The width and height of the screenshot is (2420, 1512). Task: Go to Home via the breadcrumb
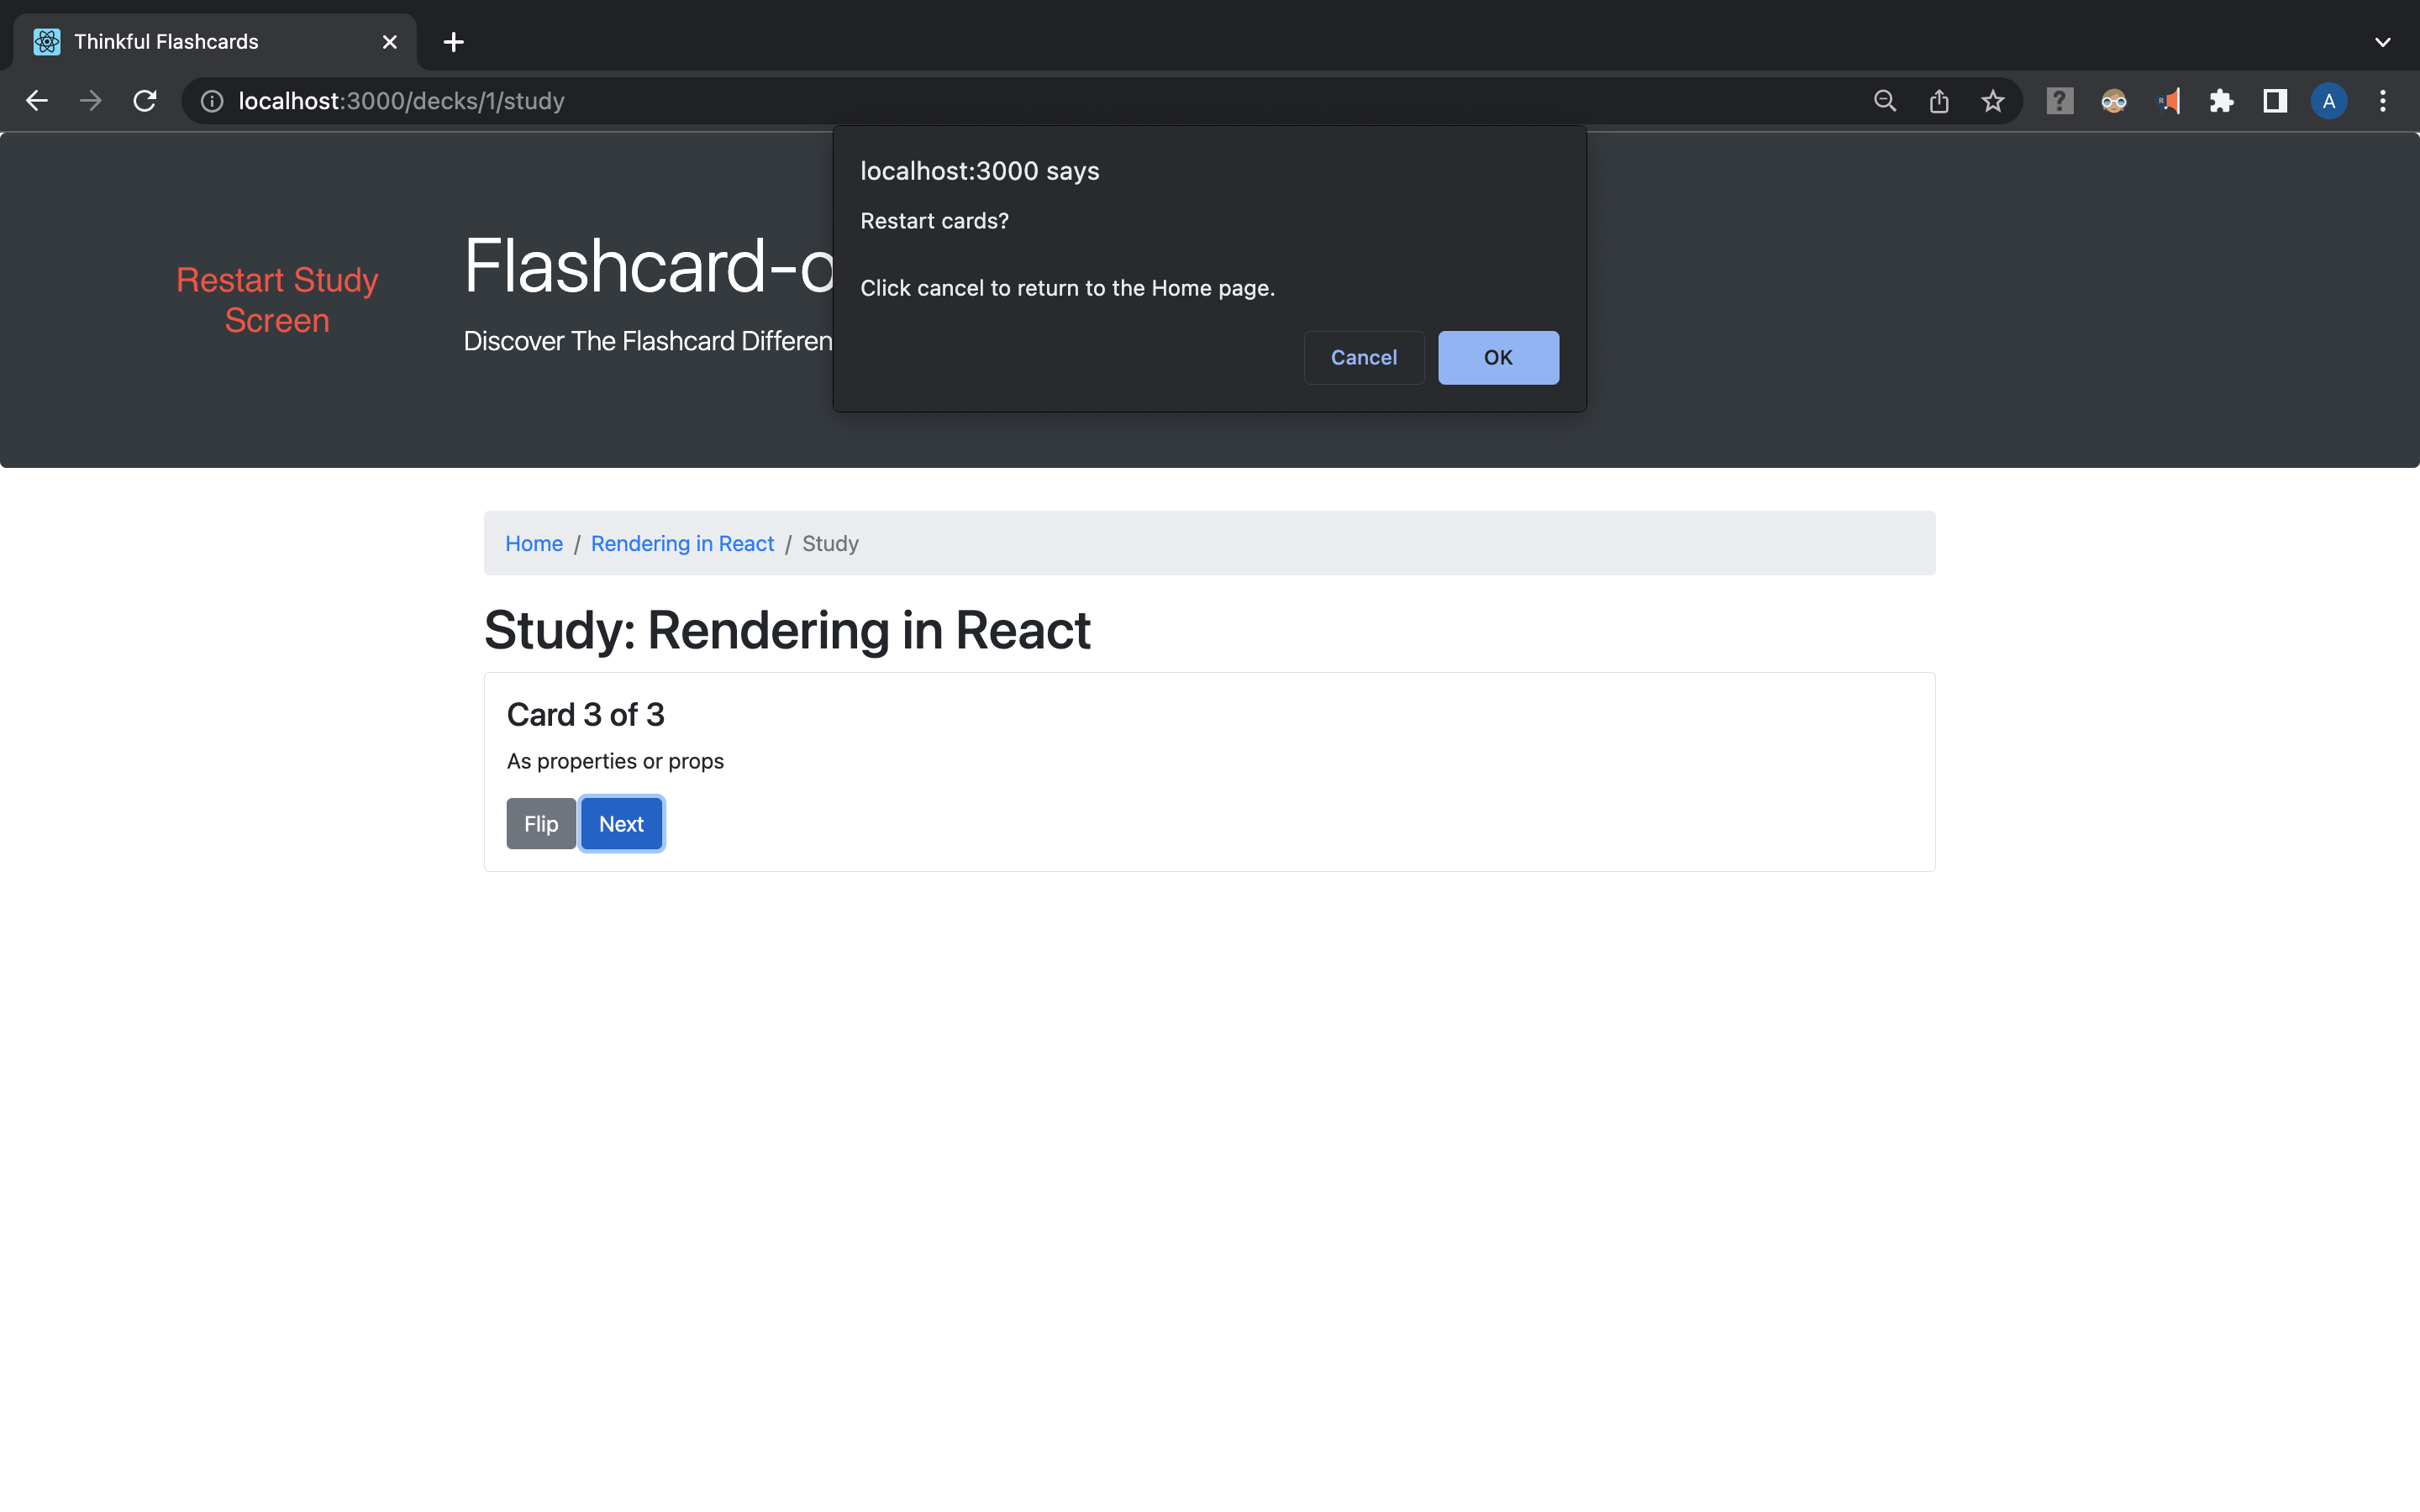click(534, 543)
